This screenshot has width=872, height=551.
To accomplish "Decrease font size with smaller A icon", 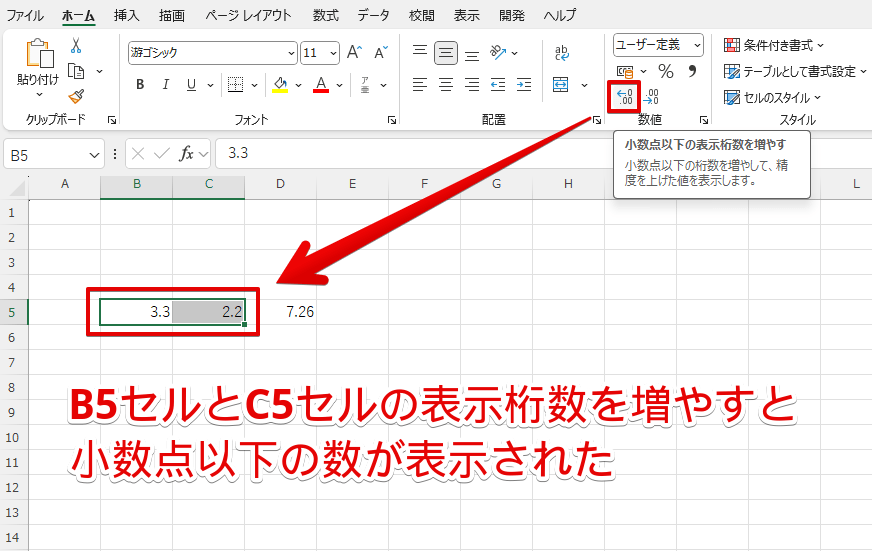I will (381, 53).
